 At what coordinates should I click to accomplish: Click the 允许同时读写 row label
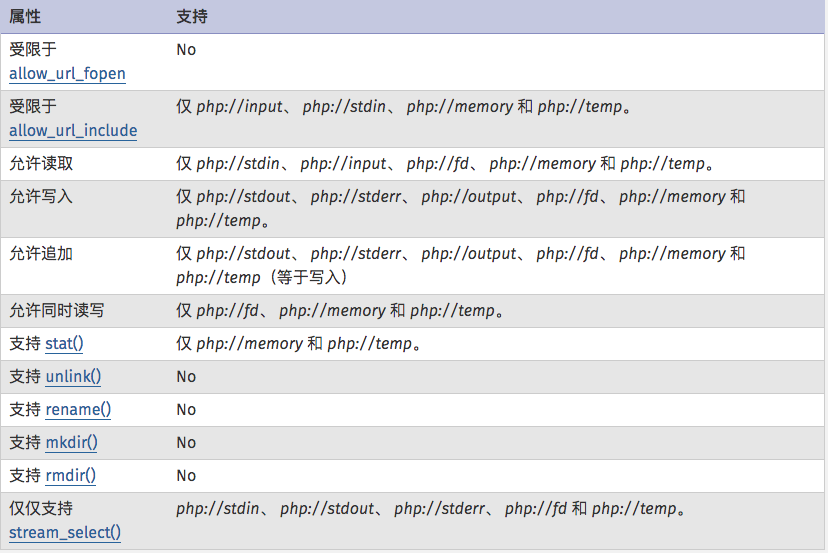point(57,311)
